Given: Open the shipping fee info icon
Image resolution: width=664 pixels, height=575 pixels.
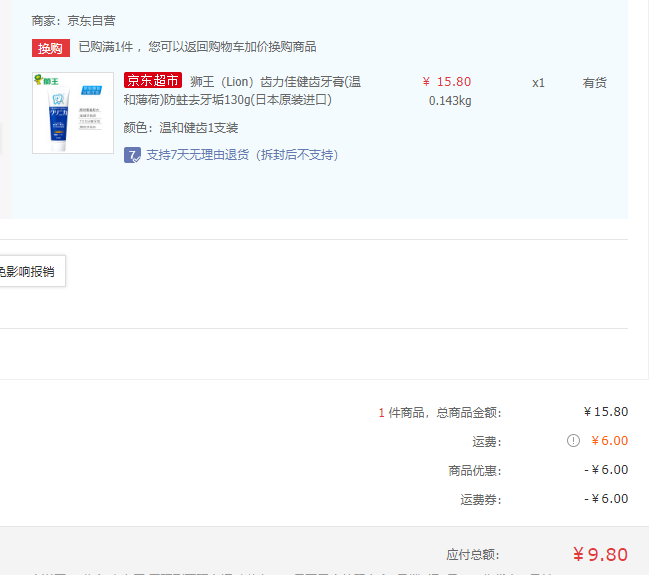Looking at the screenshot, I should (x=573, y=441).
